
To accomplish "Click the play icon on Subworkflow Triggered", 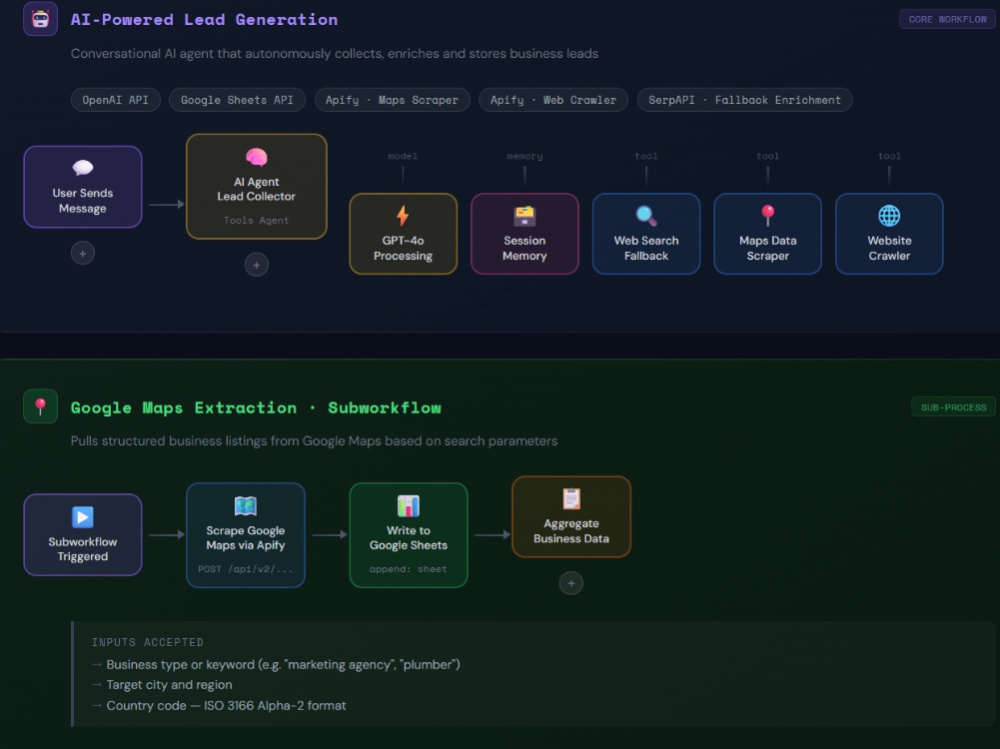I will 83,517.
